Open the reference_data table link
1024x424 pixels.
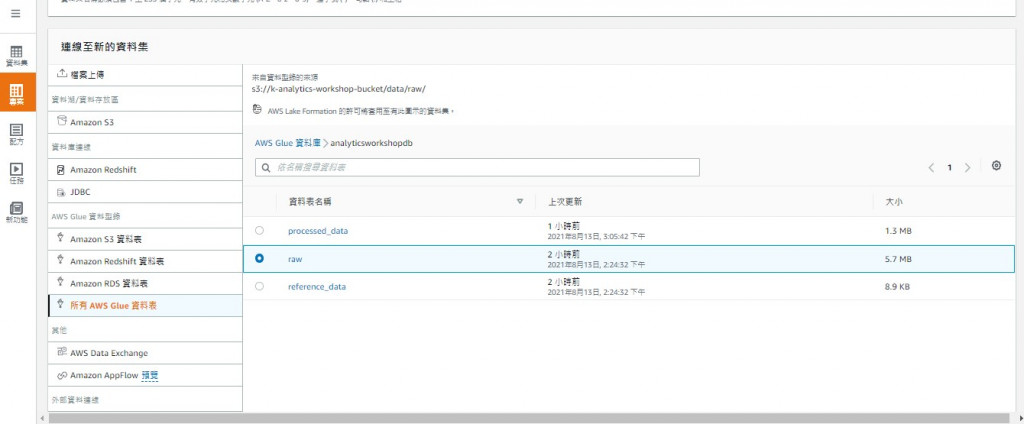click(x=317, y=287)
